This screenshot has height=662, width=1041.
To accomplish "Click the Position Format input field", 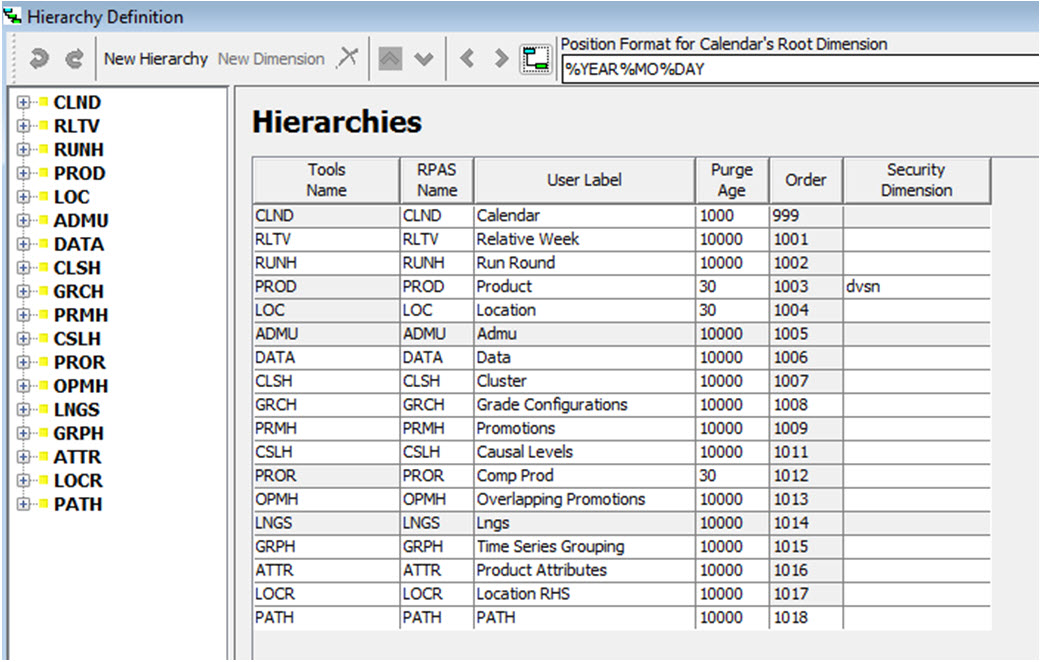I will [800, 70].
